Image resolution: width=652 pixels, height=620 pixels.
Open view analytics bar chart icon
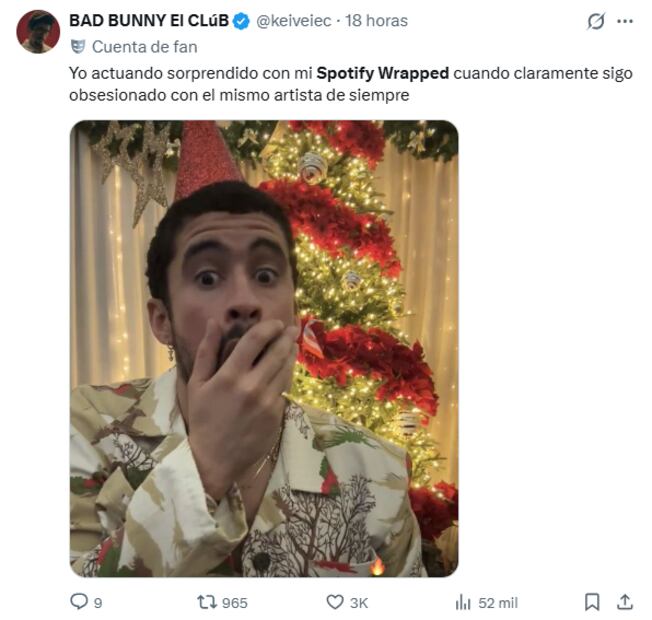coord(463,602)
